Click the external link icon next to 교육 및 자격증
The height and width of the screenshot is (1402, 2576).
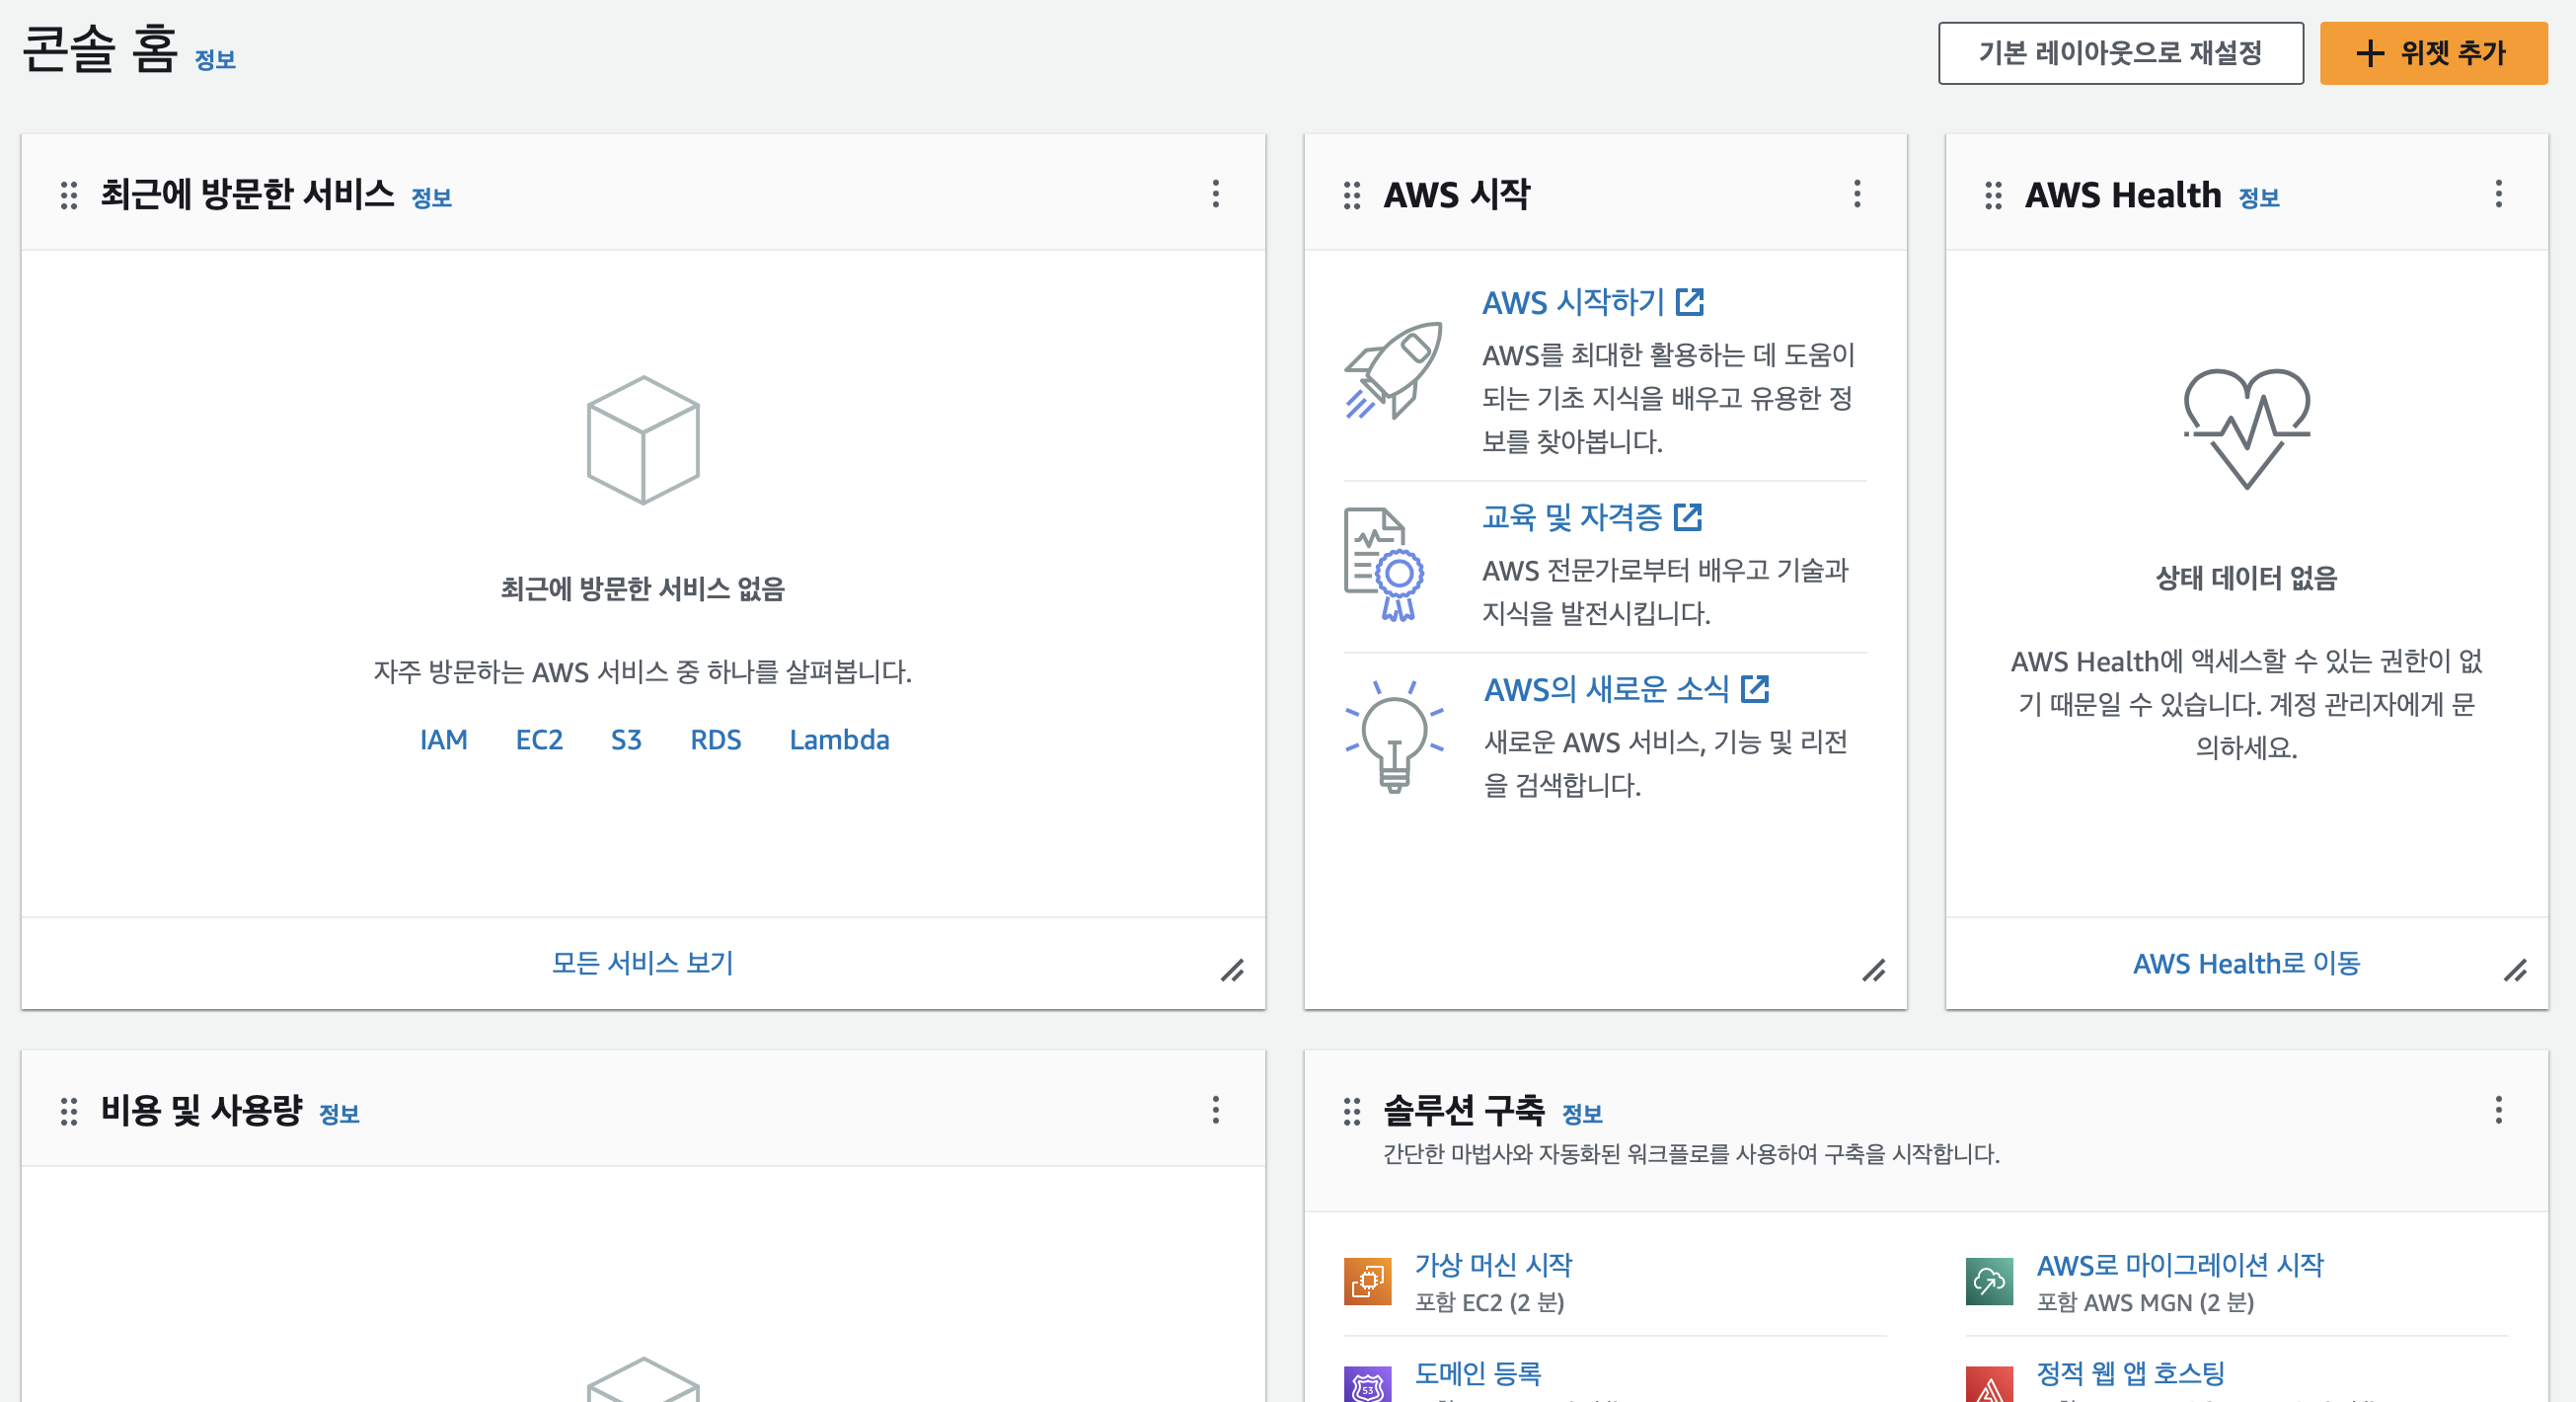[1688, 517]
